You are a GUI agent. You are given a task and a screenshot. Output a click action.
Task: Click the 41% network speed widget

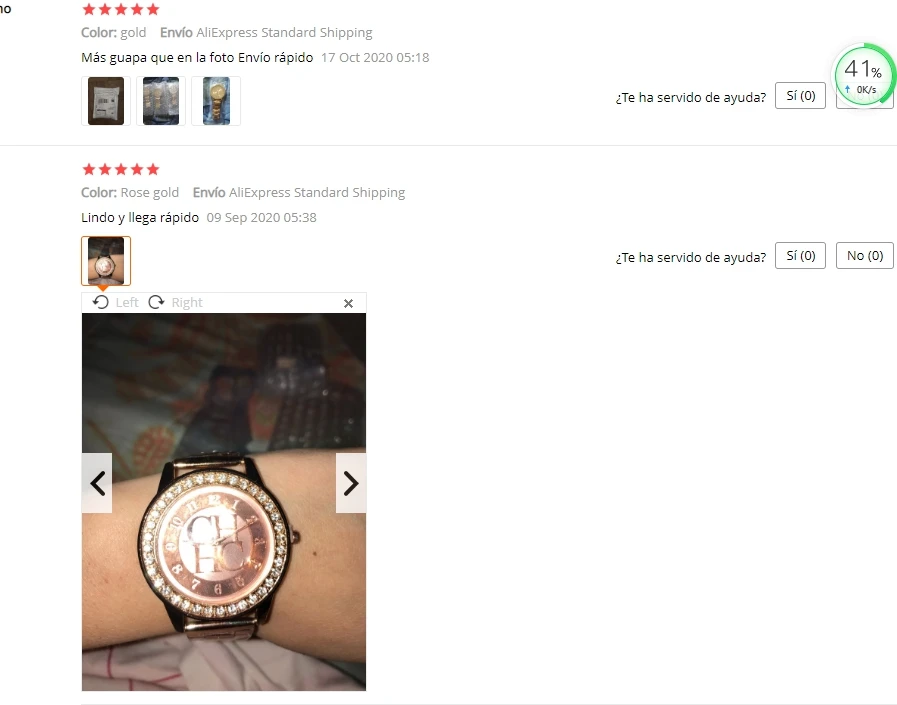coord(864,74)
